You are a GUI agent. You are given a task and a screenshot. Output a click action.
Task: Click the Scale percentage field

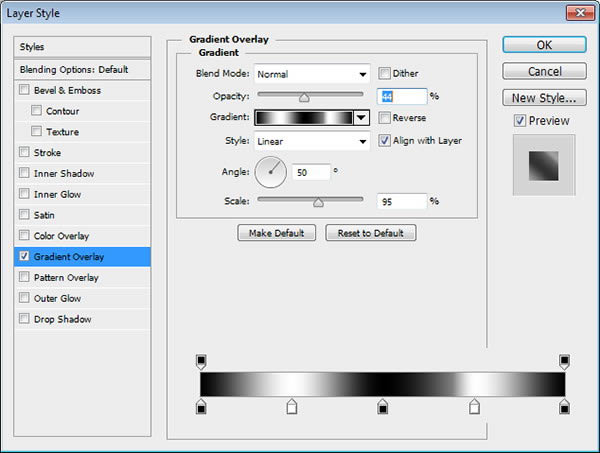pyautogui.click(x=402, y=201)
